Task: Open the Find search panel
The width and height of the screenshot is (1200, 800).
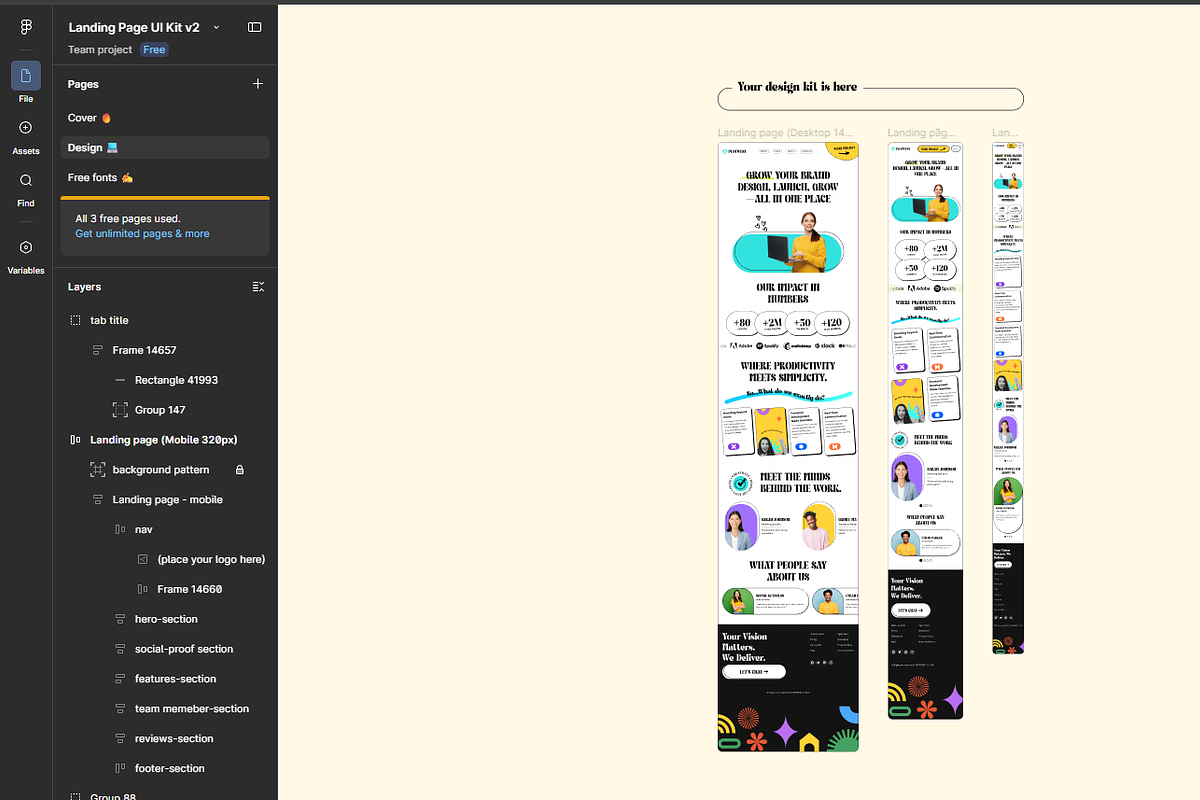Action: (26, 190)
